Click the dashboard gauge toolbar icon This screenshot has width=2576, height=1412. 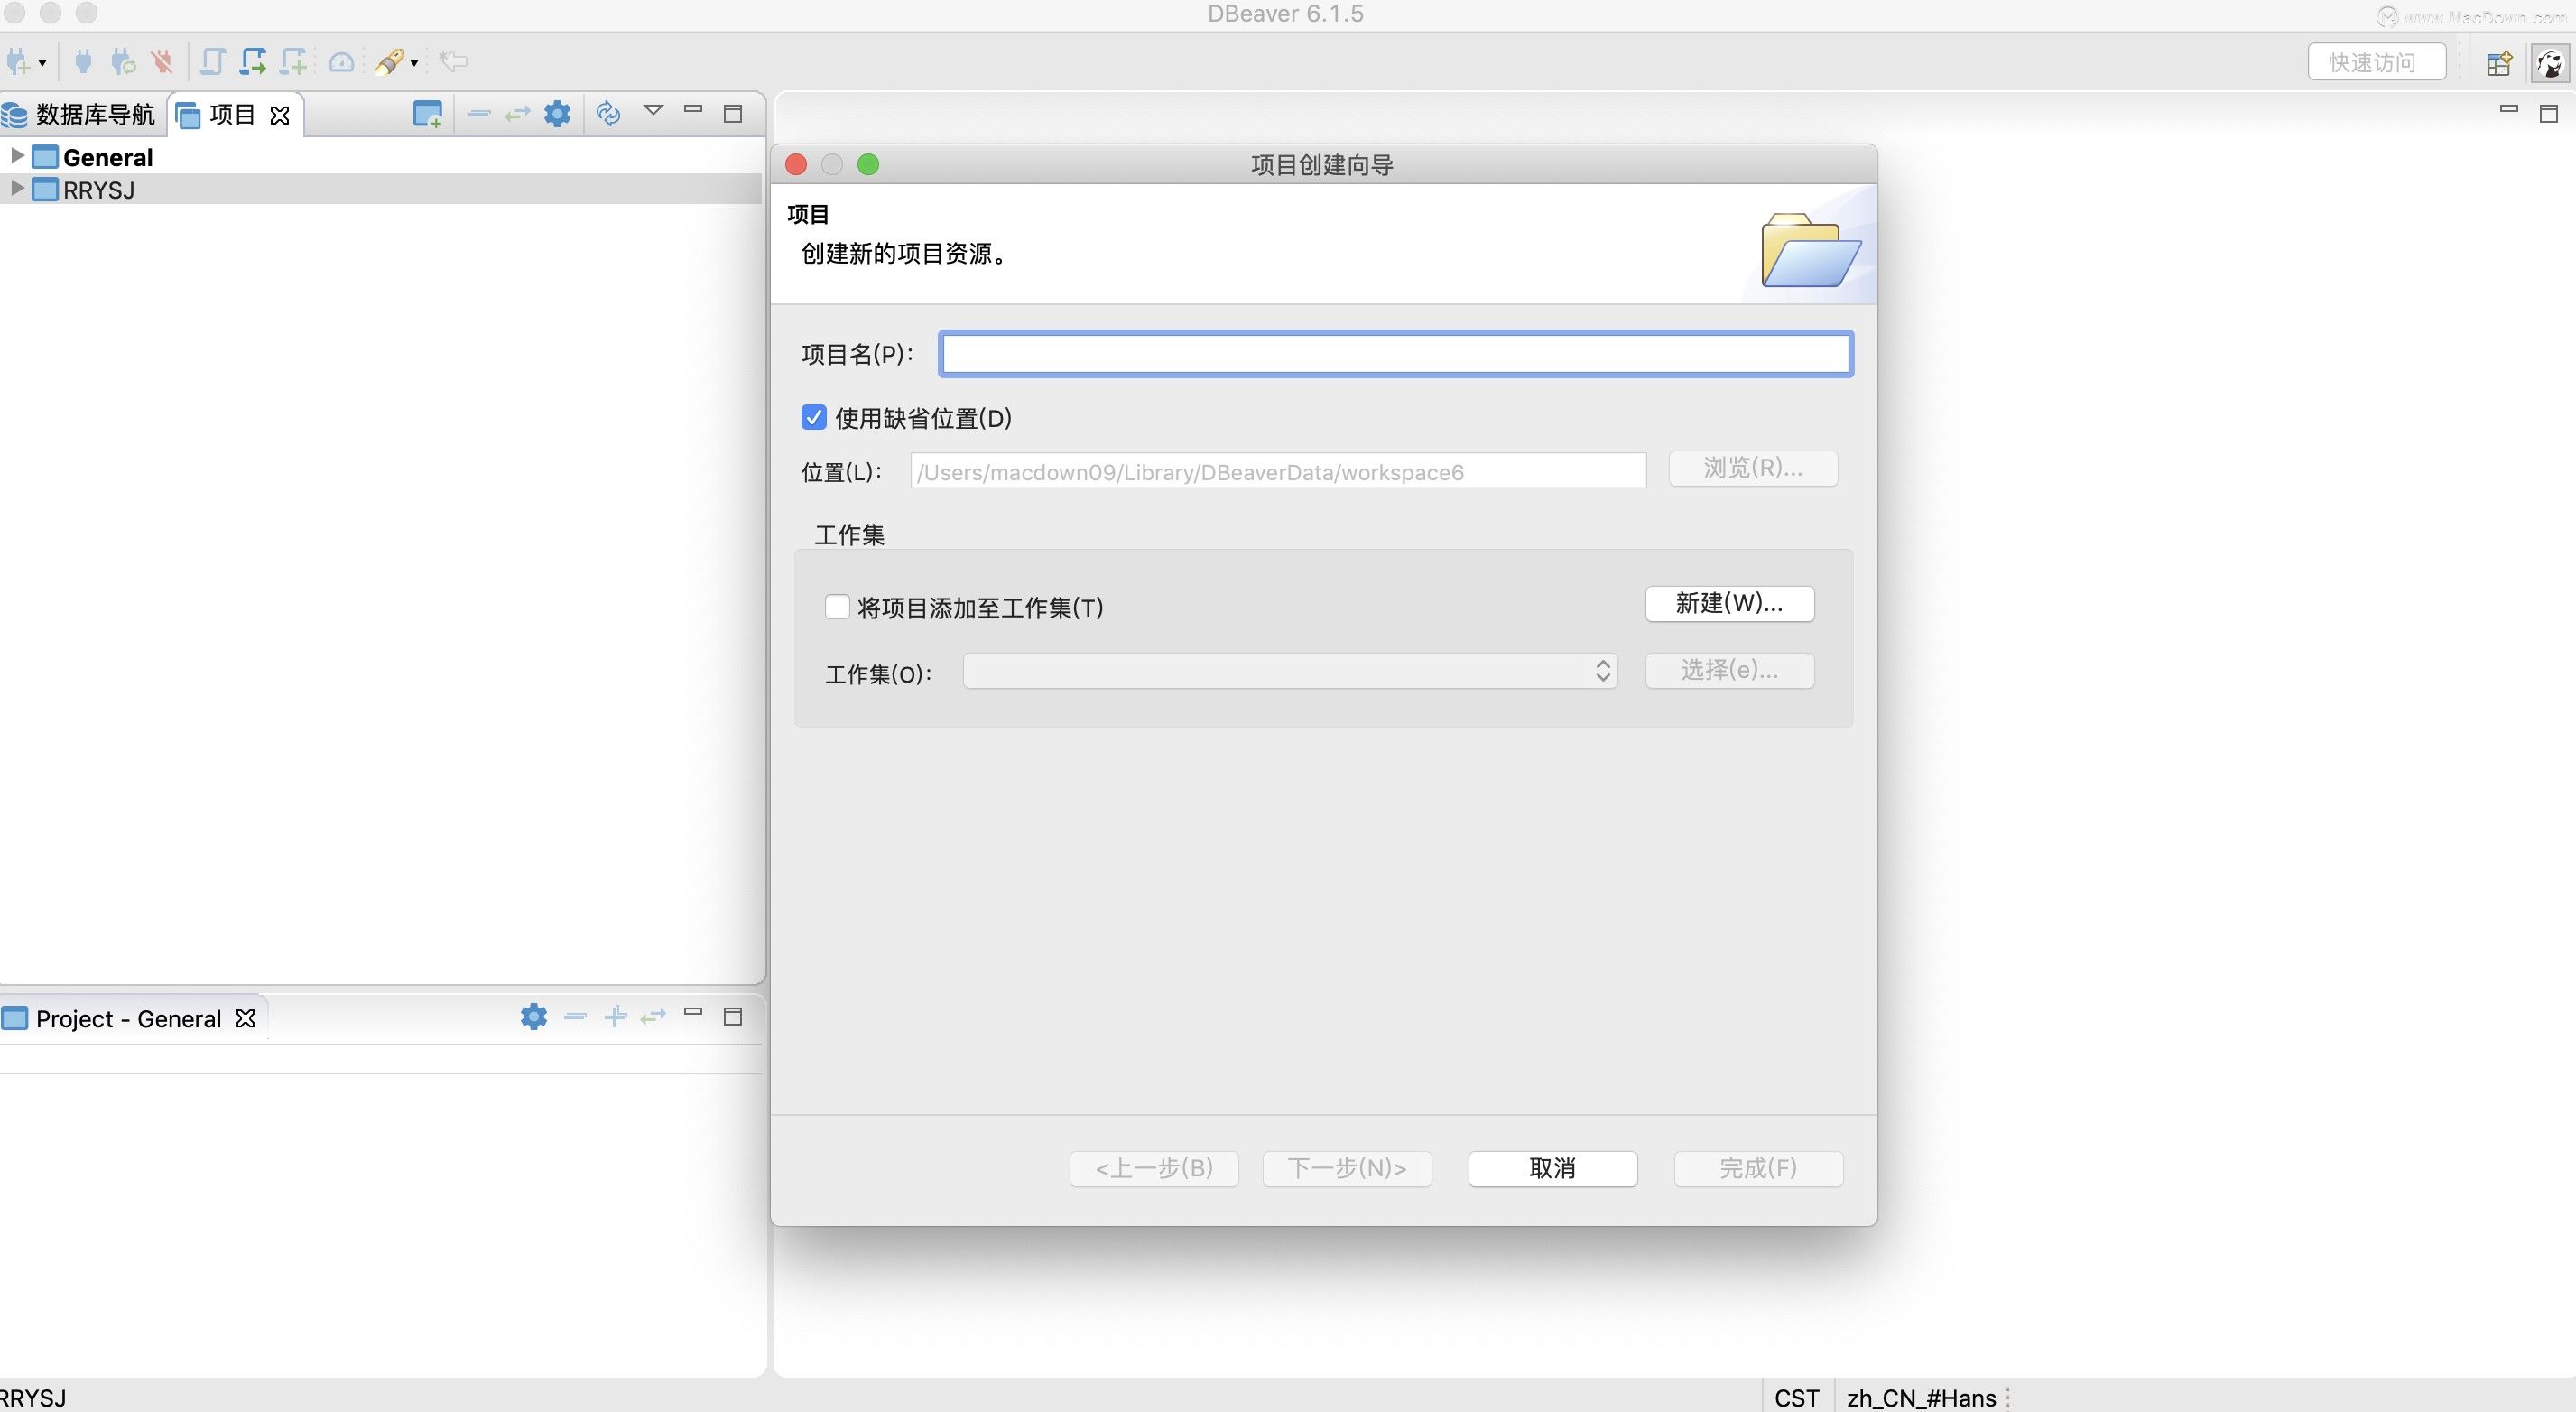(x=341, y=62)
